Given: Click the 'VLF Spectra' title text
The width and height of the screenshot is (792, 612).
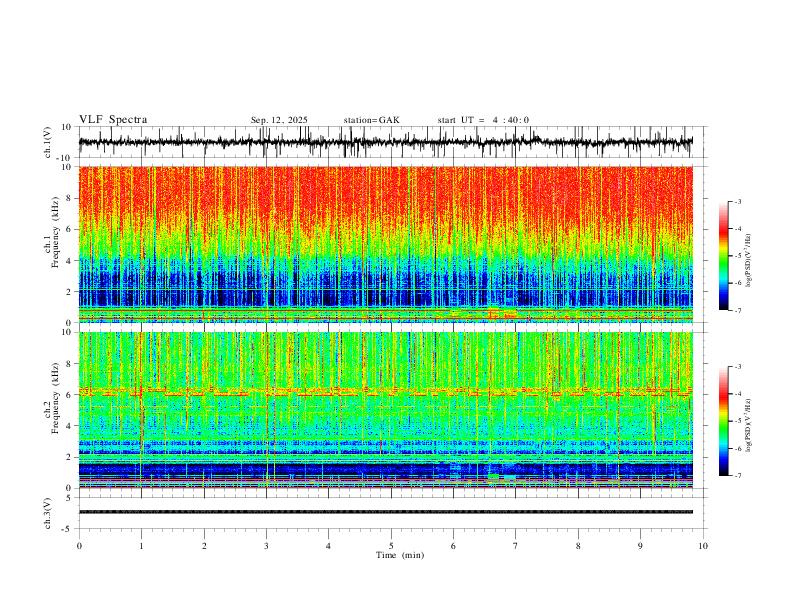Looking at the screenshot, I should (113, 120).
